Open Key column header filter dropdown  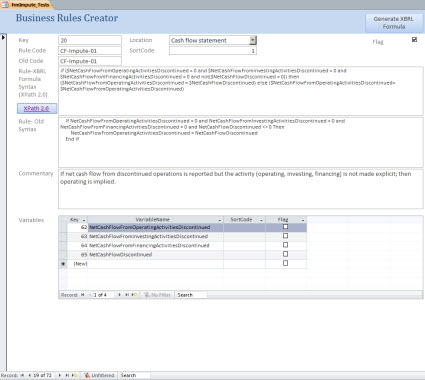[x=84, y=220]
